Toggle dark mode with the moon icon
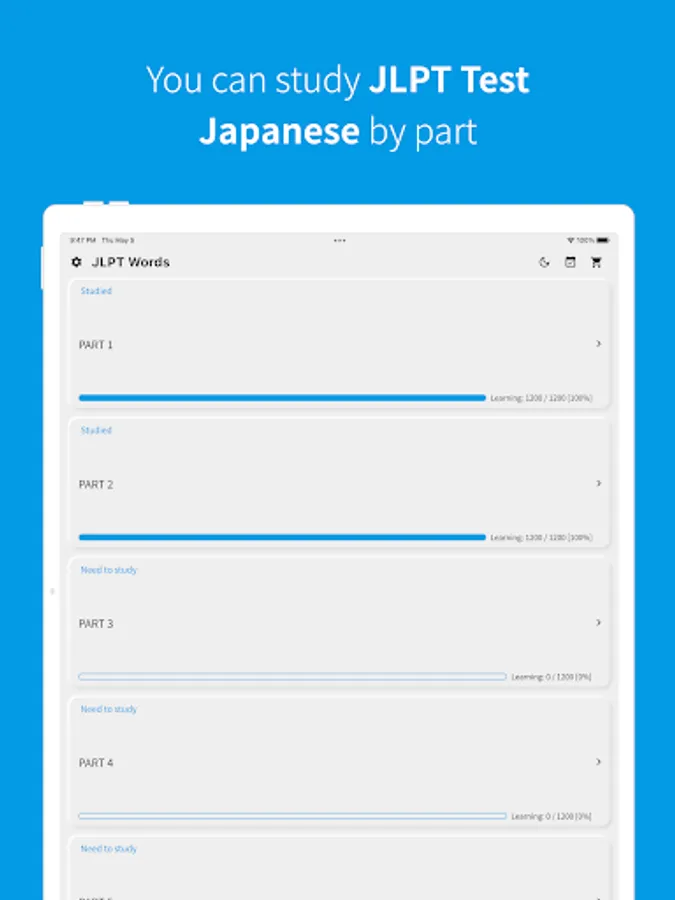This screenshot has height=900, width=675. point(544,262)
